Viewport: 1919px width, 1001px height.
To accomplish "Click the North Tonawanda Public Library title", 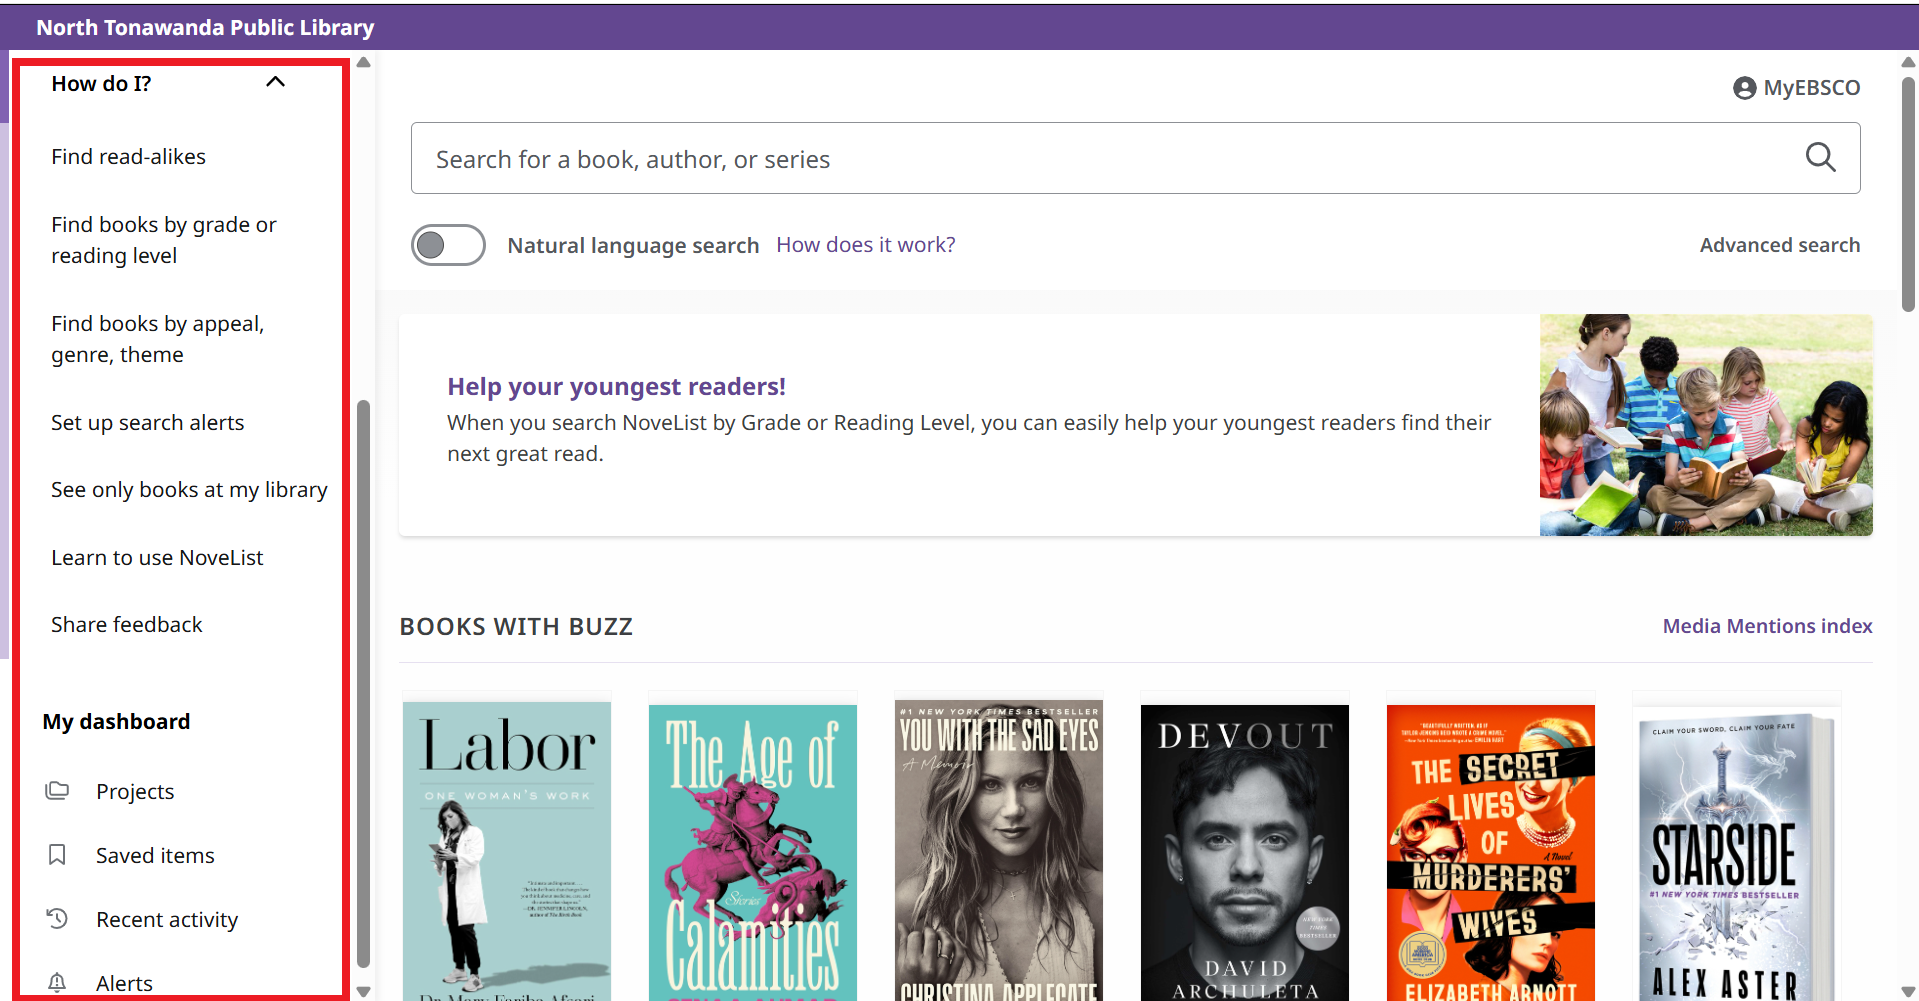I will click(x=205, y=27).
